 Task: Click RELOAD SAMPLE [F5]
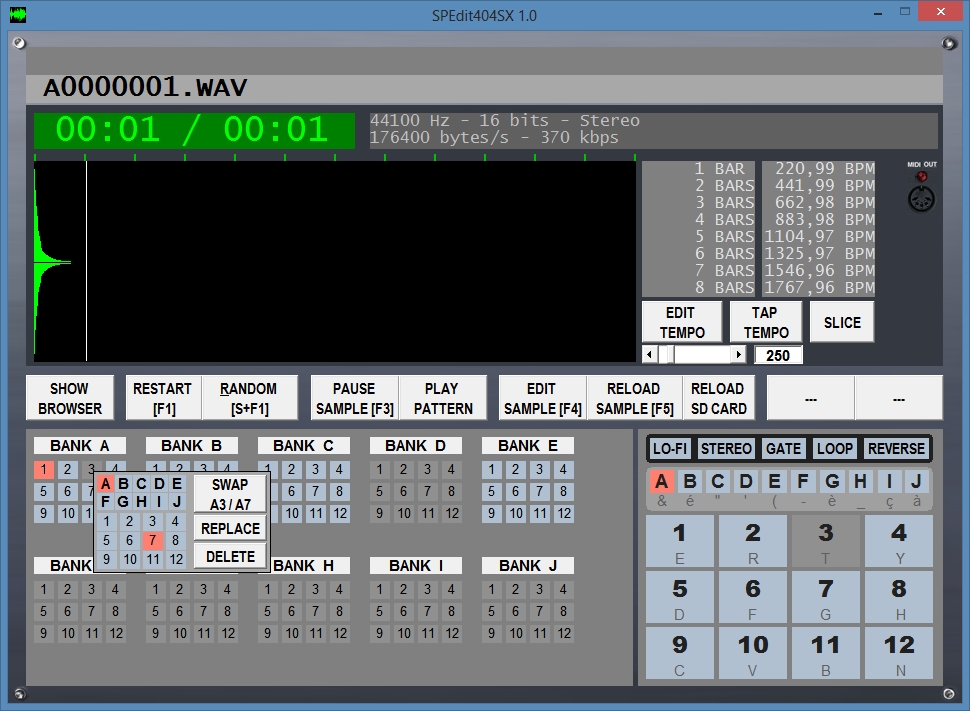click(634, 399)
